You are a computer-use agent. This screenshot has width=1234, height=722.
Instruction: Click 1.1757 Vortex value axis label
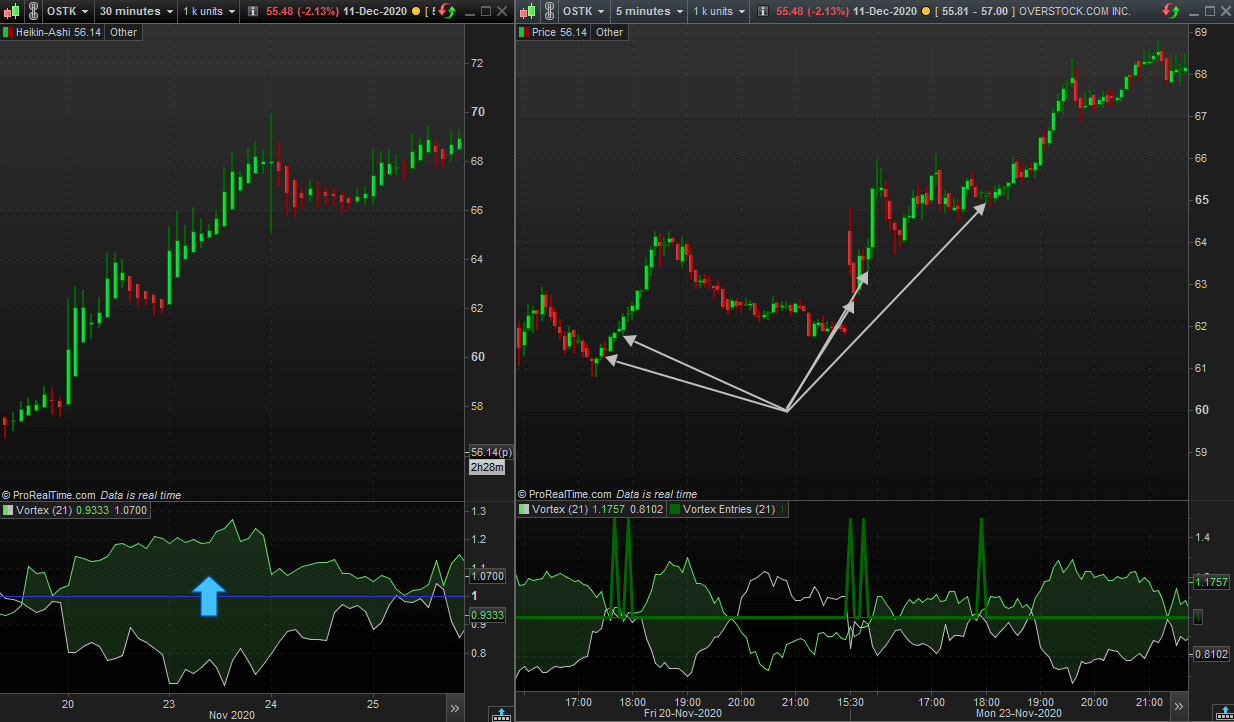point(1210,581)
